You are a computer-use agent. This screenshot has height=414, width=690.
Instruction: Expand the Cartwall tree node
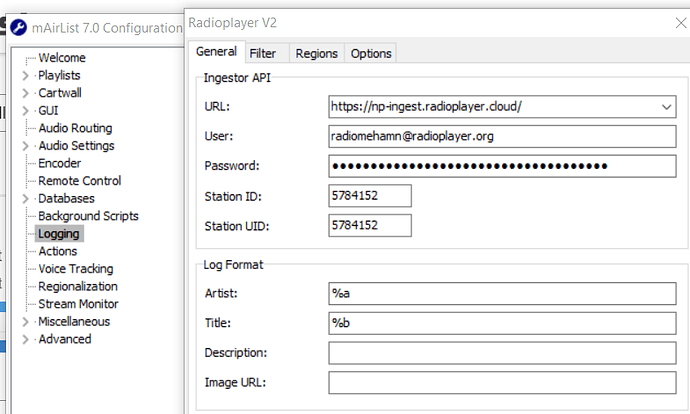(x=26, y=93)
